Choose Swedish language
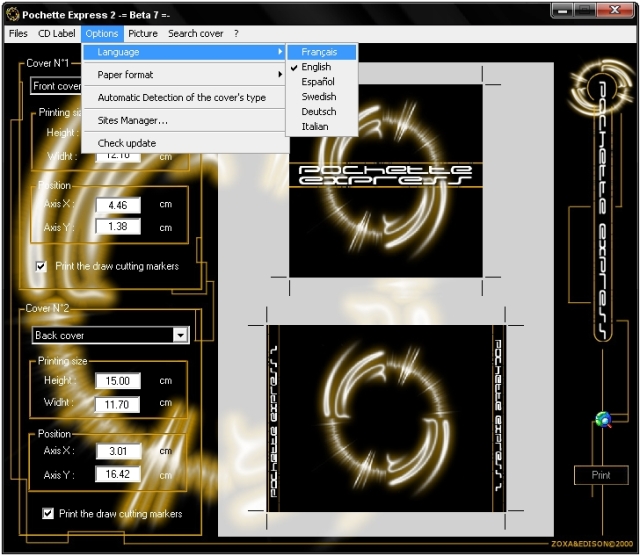 [x=322, y=97]
